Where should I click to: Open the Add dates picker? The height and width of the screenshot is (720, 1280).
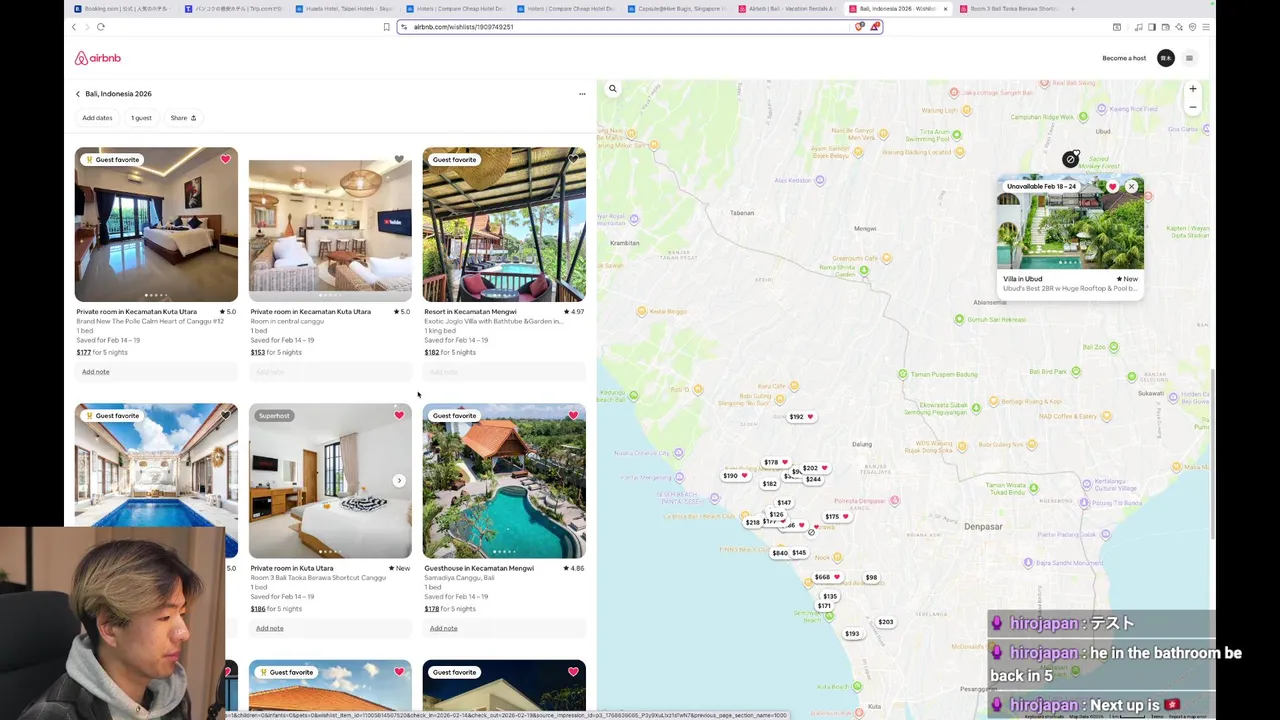97,118
